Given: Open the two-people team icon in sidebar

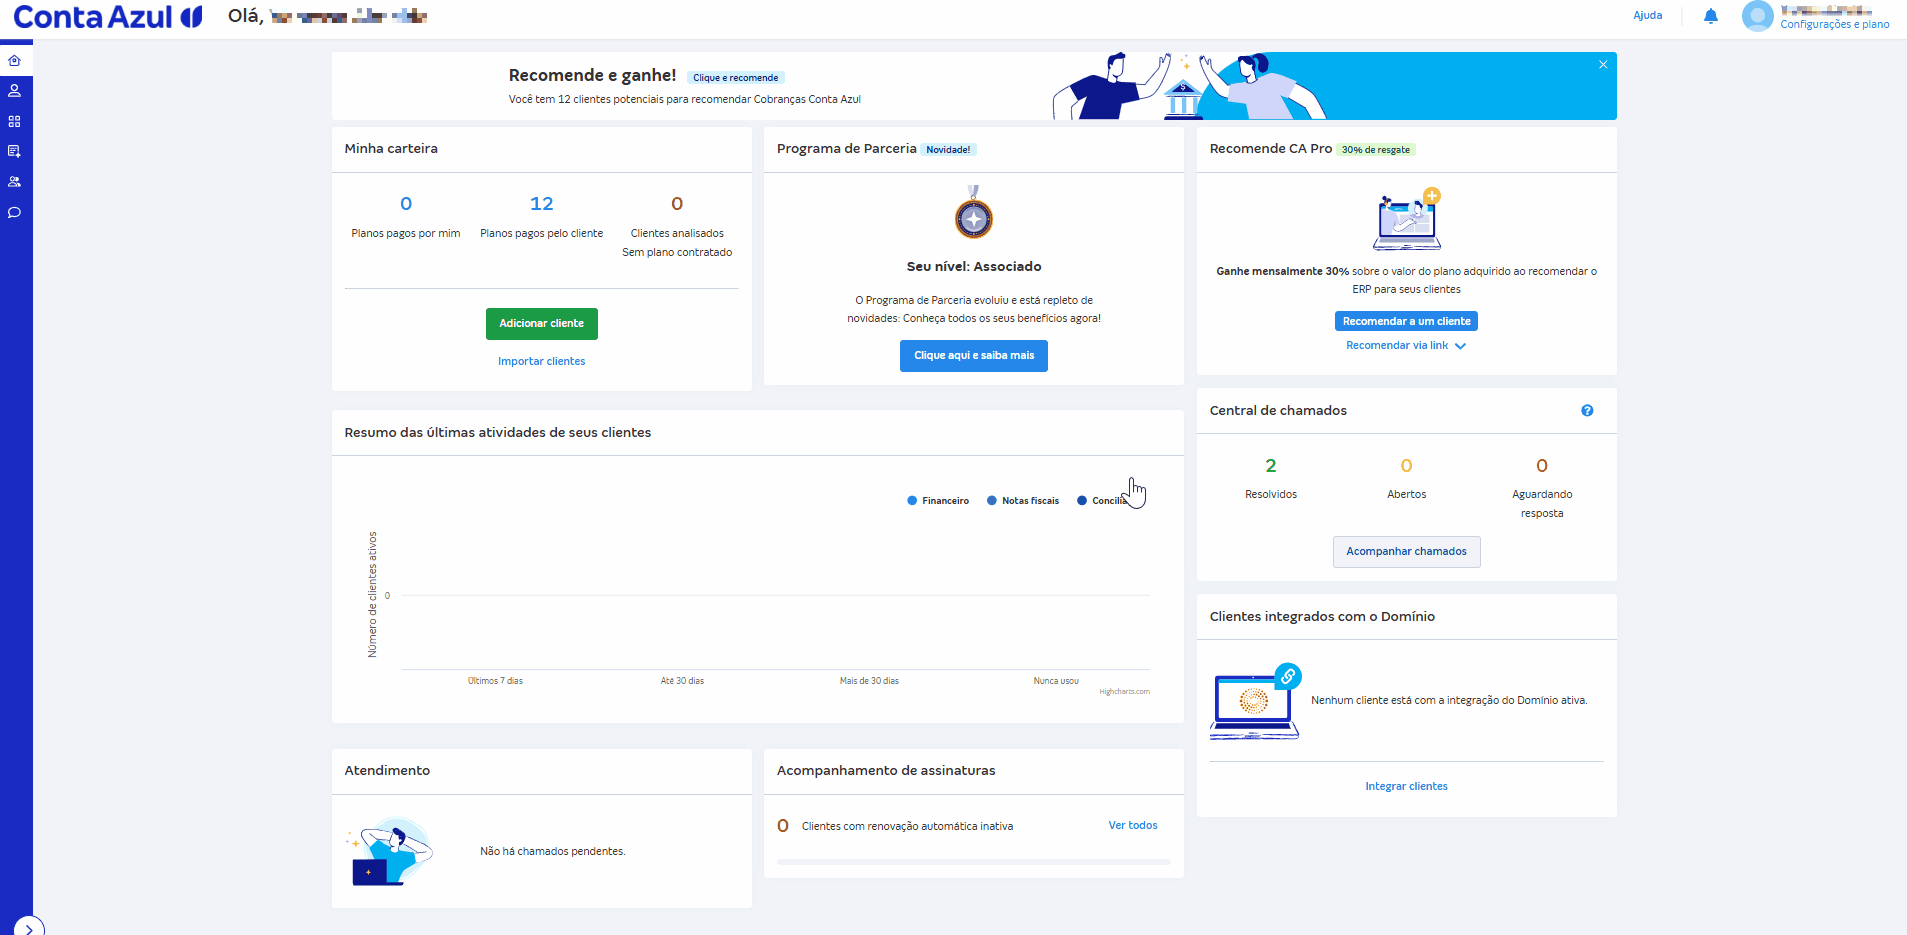Looking at the screenshot, I should 14,182.
